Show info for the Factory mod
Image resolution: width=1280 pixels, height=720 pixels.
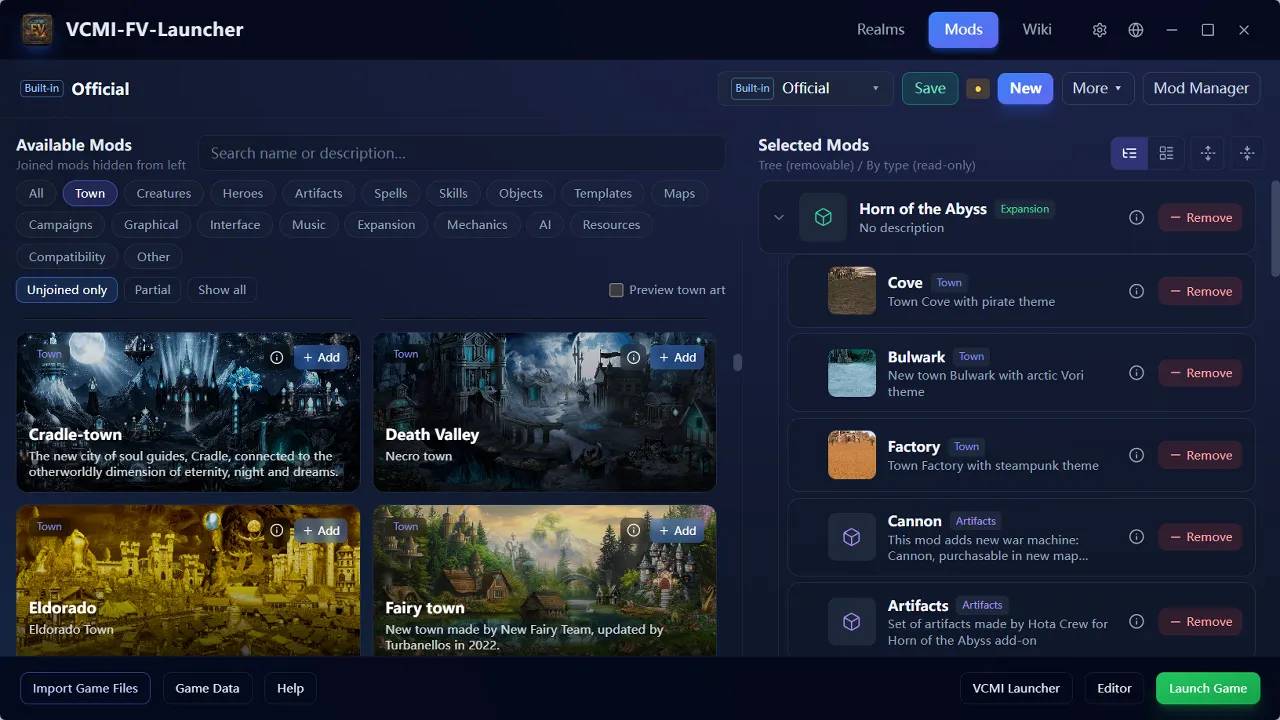pyautogui.click(x=1136, y=455)
